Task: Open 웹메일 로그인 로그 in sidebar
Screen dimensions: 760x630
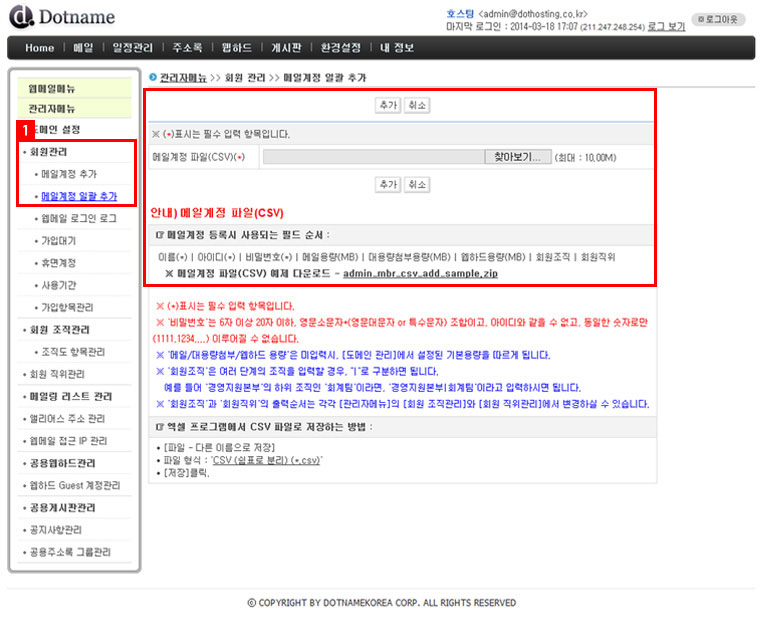Action: [79, 218]
